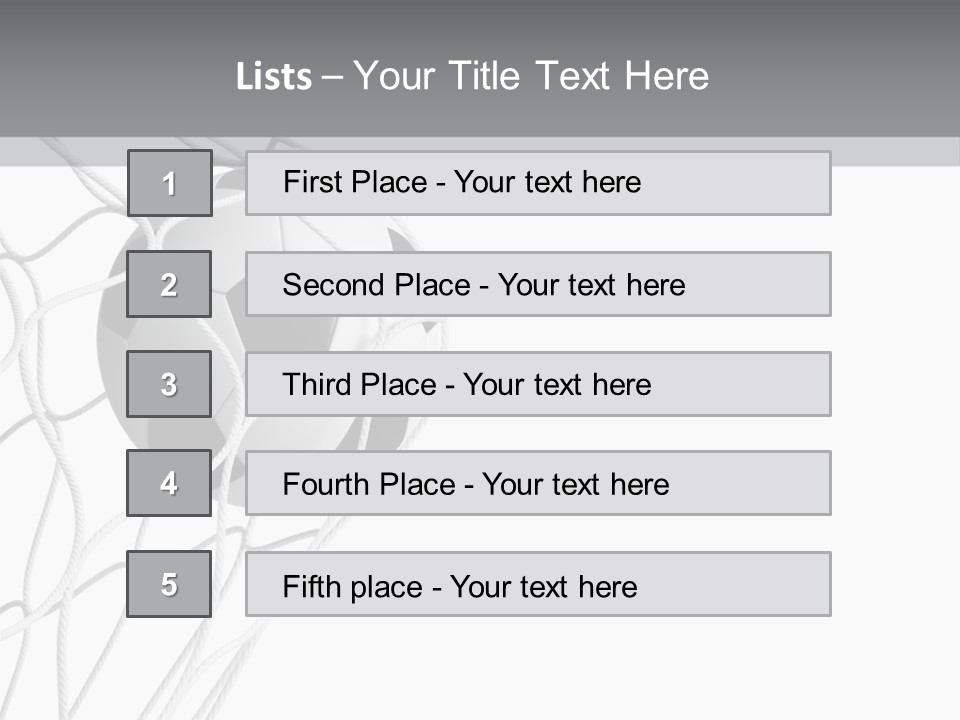Click the bold word "Lists" in the title
Screen dimensions: 960x720
click(x=273, y=77)
